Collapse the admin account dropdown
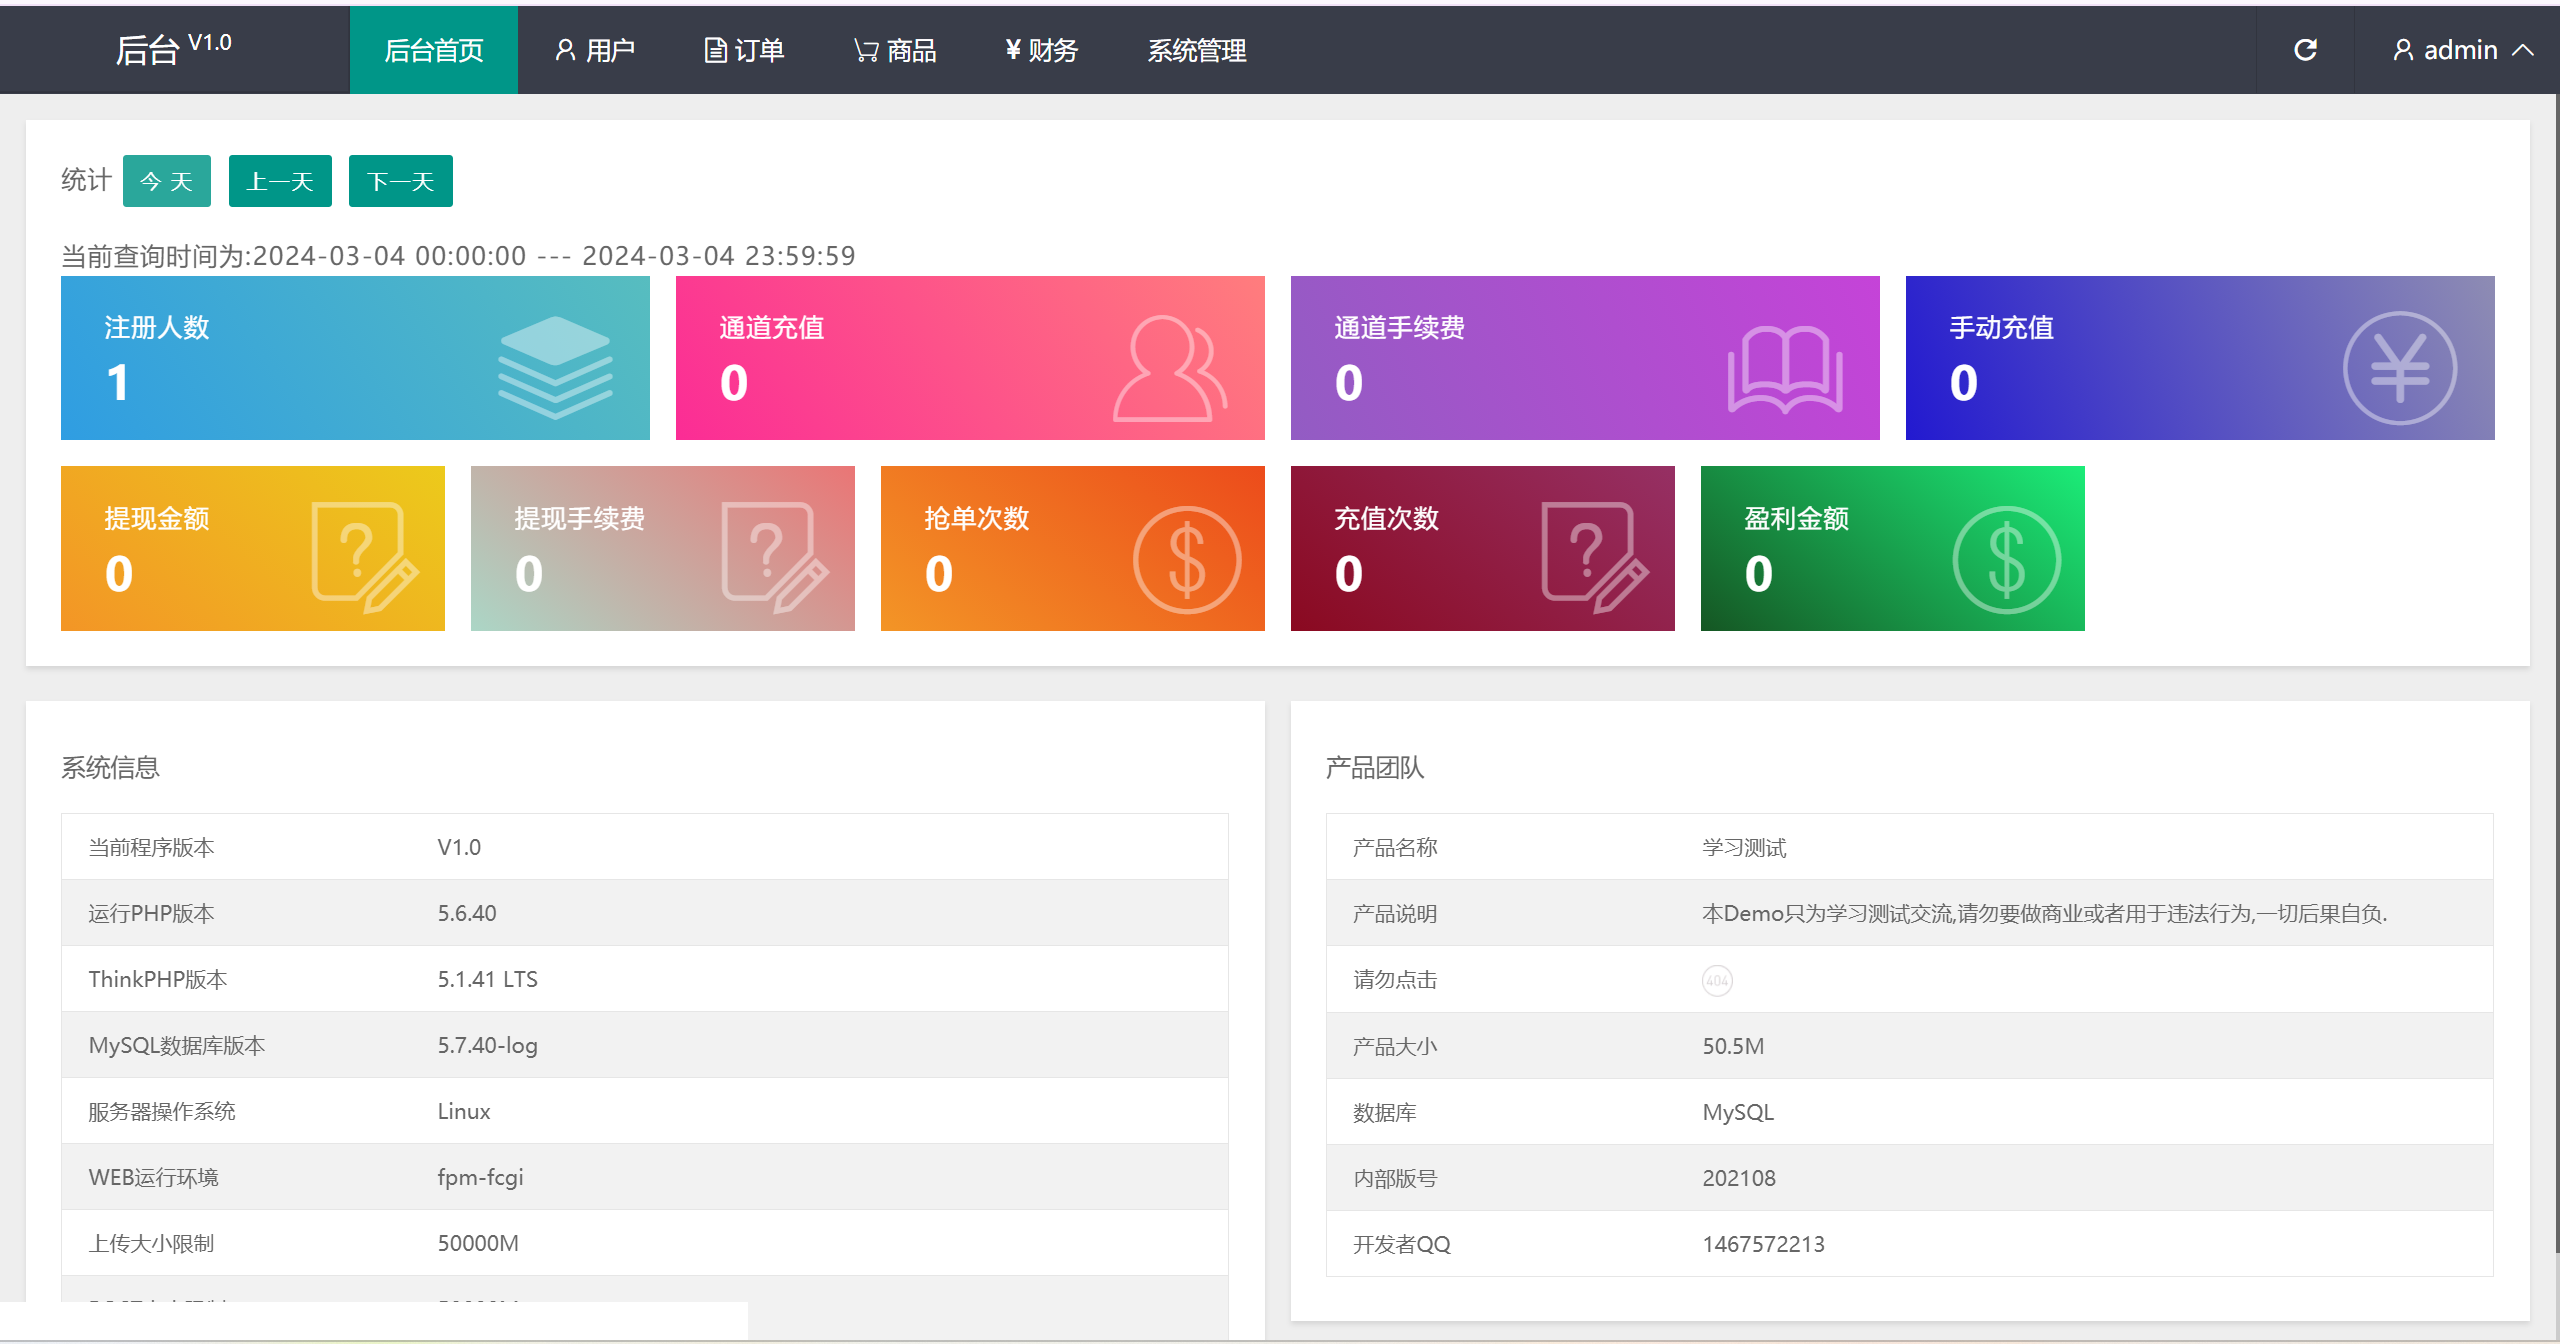The image size is (2560, 1344). pos(2527,49)
